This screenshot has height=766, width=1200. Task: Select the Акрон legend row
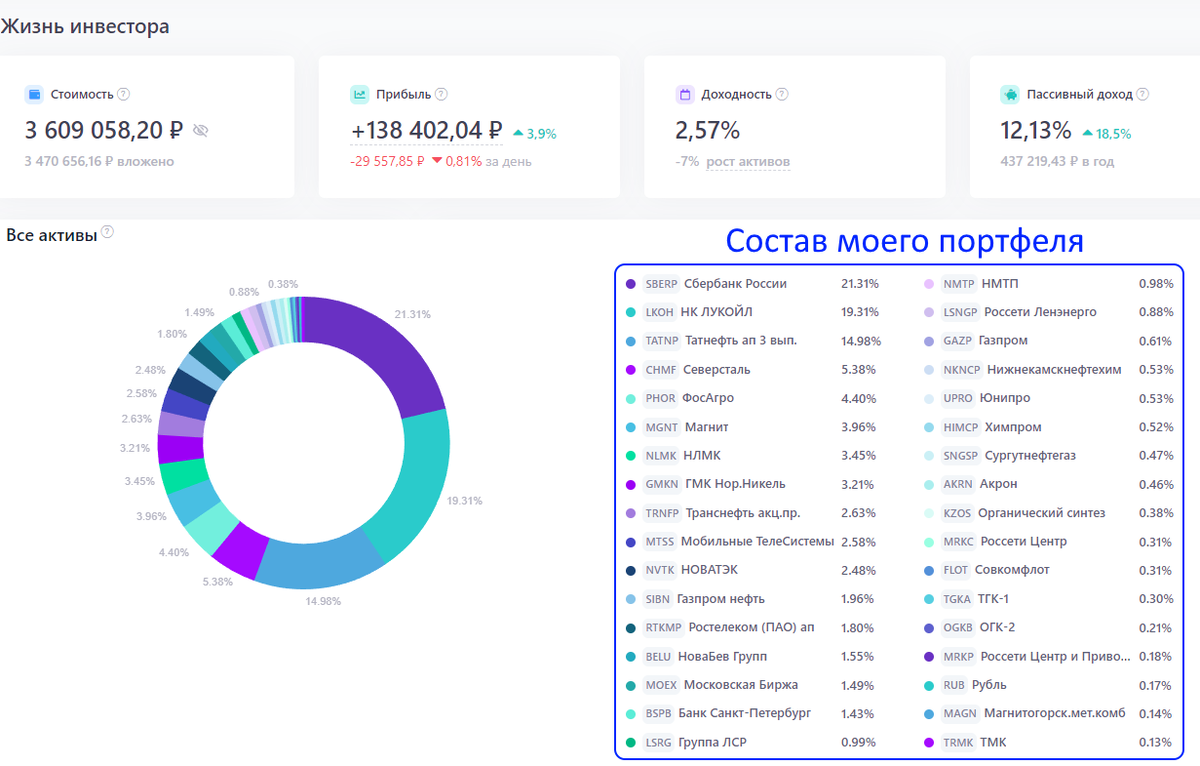click(x=1049, y=484)
